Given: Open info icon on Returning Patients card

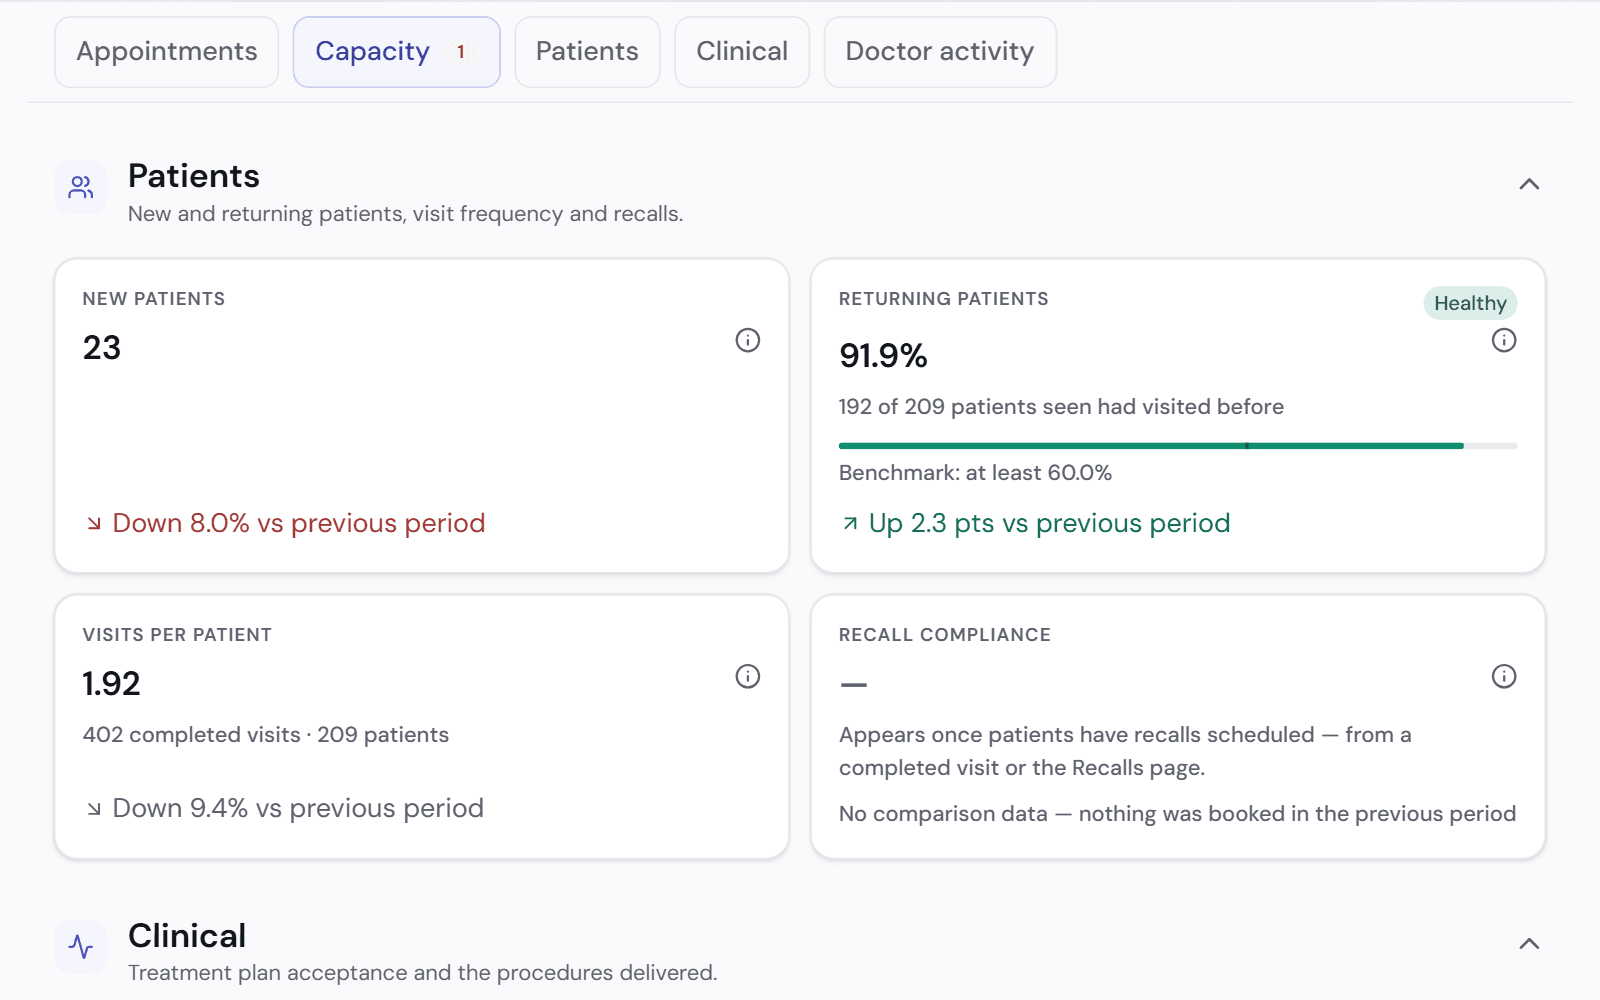Looking at the screenshot, I should (1504, 340).
